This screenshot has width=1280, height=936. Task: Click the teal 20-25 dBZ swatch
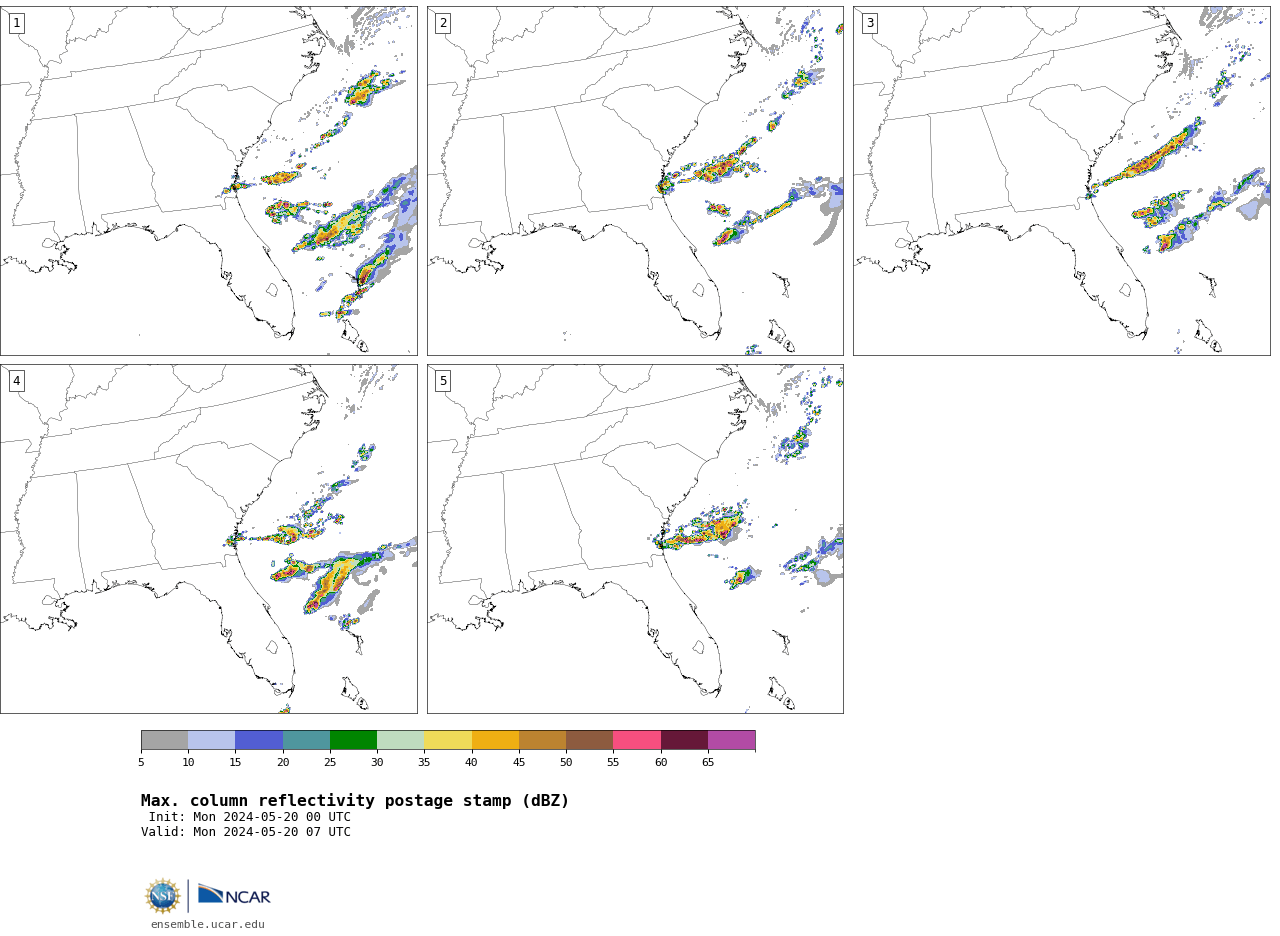coord(306,740)
